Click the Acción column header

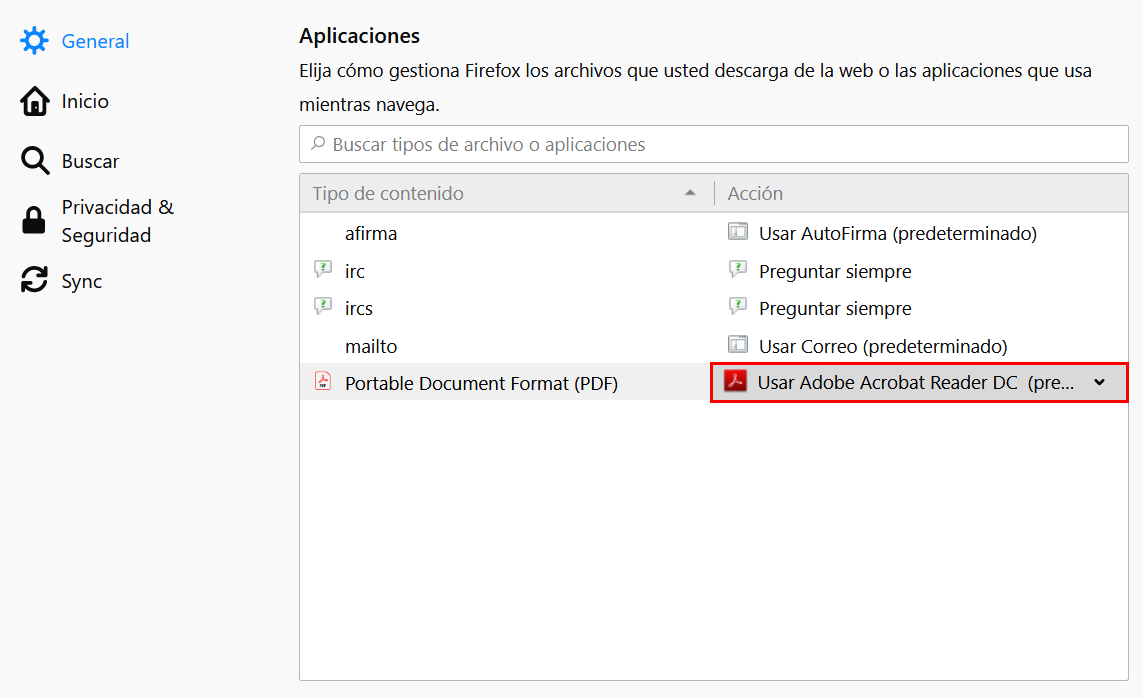click(x=755, y=193)
